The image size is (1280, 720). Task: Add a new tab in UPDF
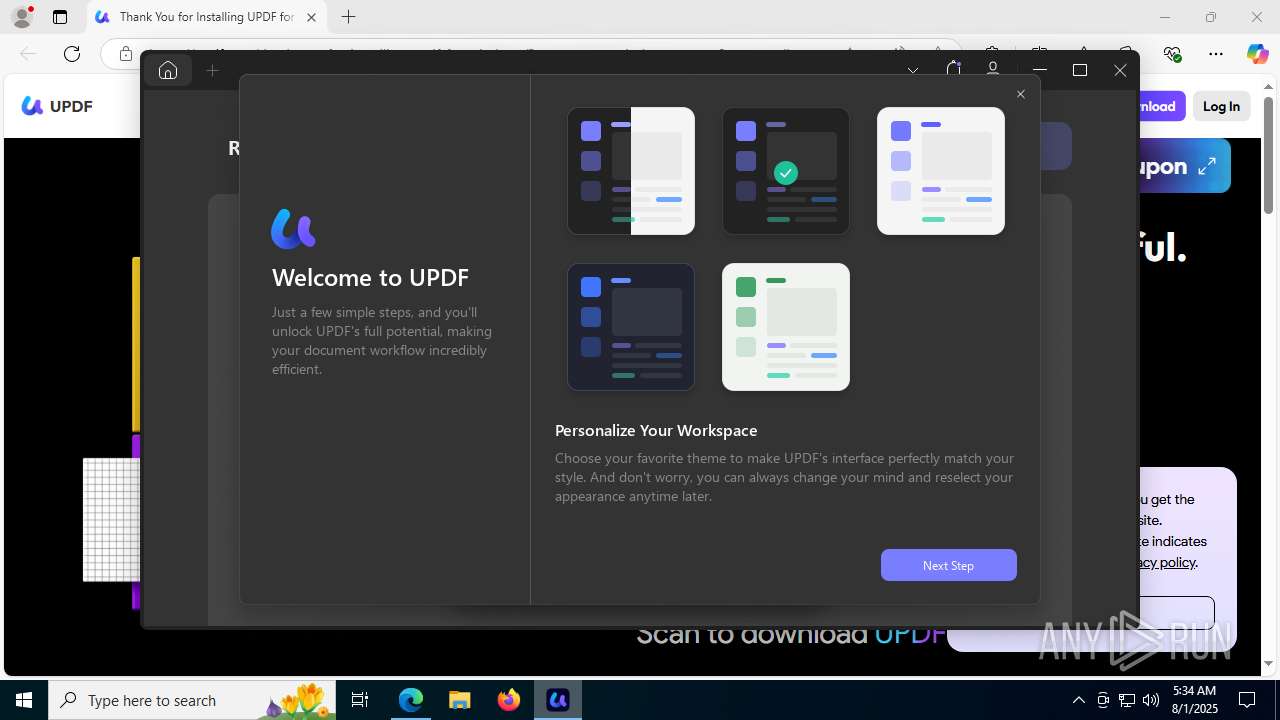point(212,70)
